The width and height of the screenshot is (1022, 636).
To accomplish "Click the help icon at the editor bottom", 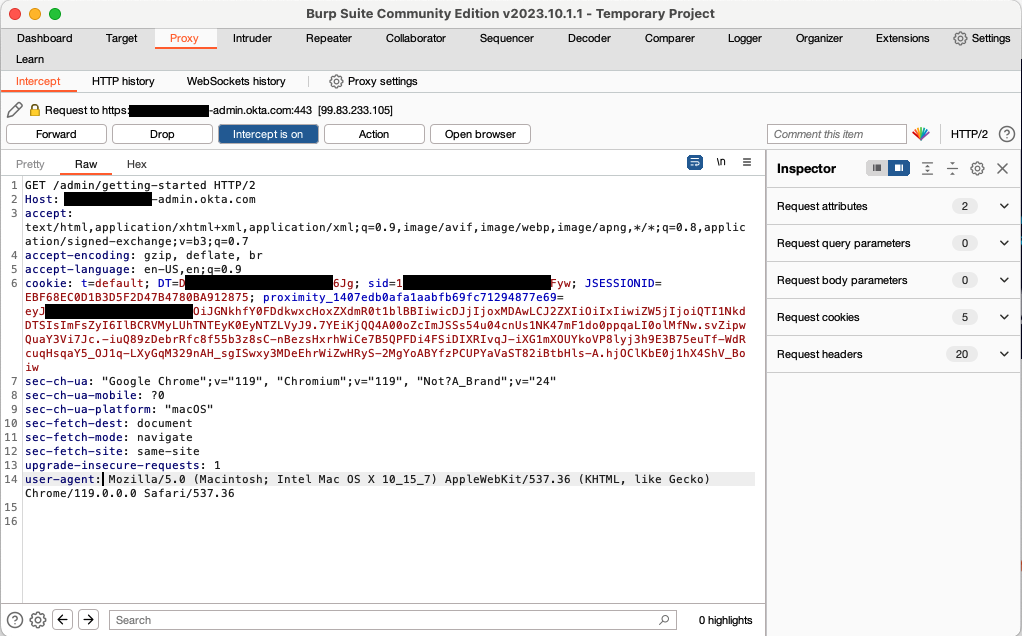I will (x=14, y=620).
